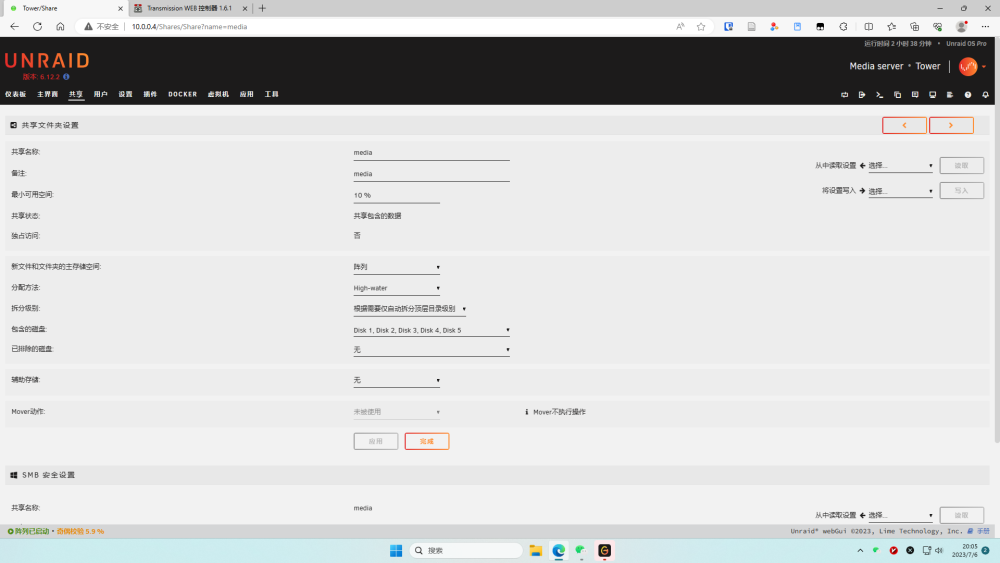Click the version info icon next to 6.12.2
The image size is (1000, 563).
pyautogui.click(x=66, y=77)
